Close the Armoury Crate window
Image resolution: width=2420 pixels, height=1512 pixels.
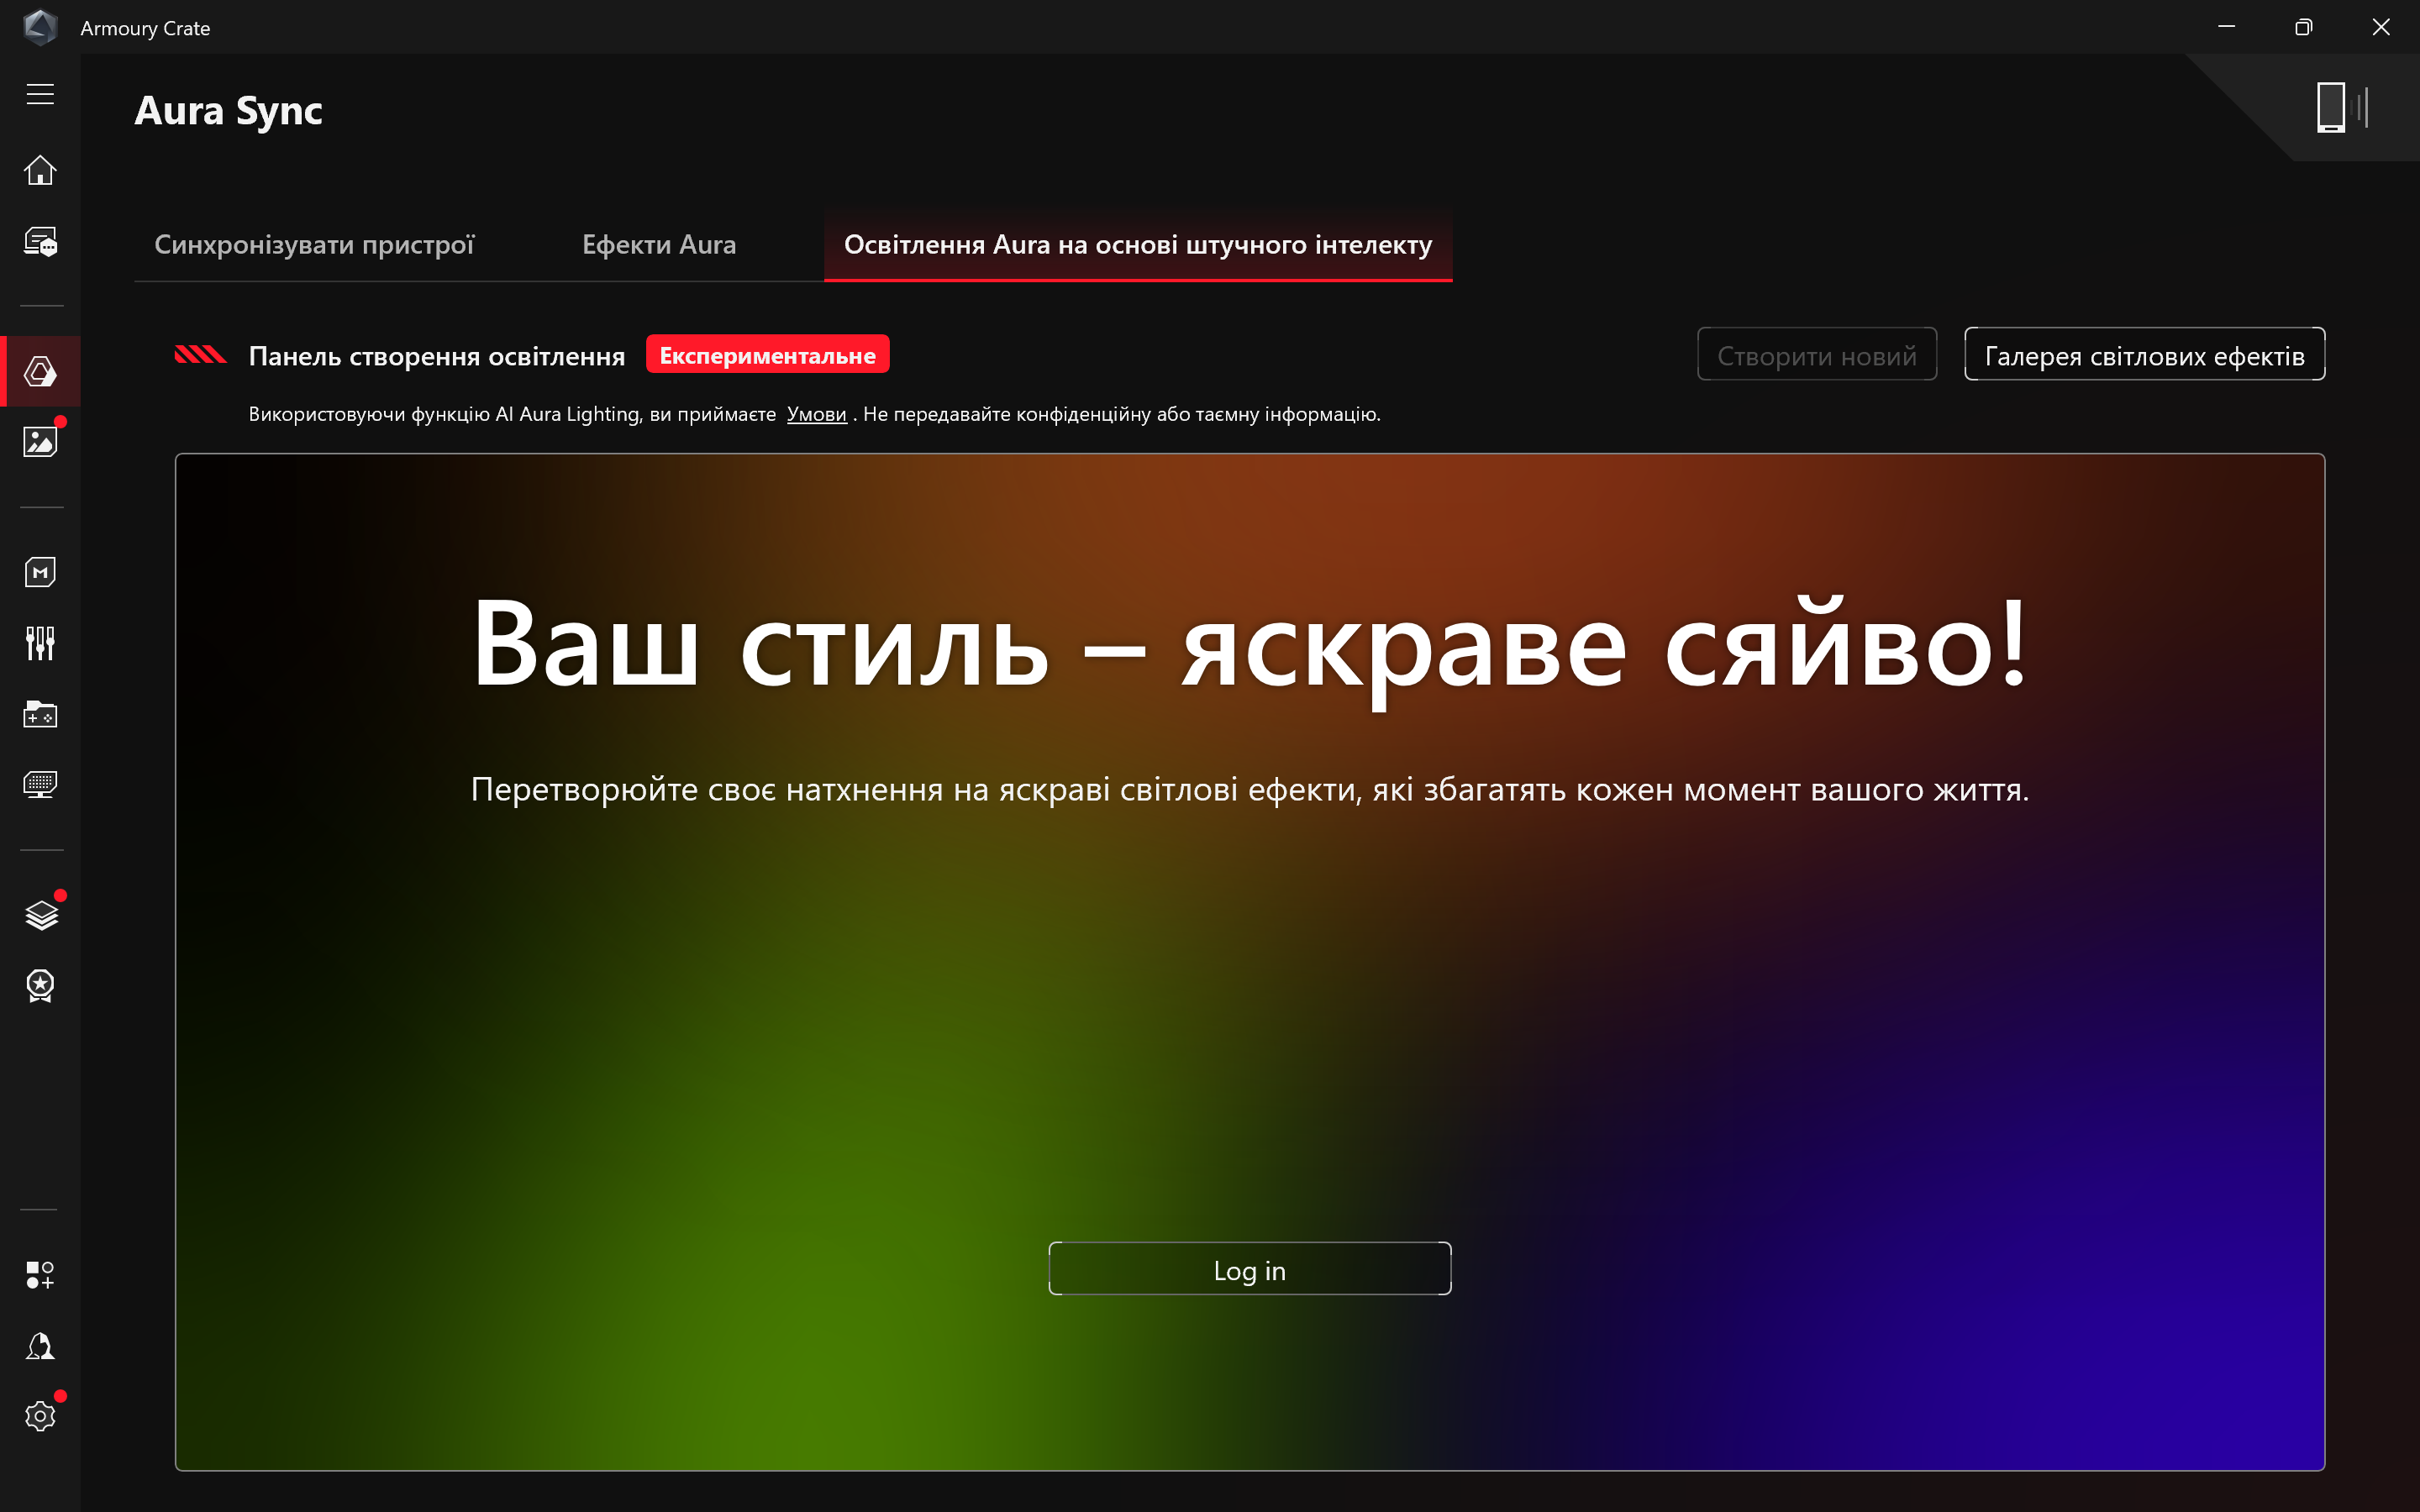[x=2381, y=27]
